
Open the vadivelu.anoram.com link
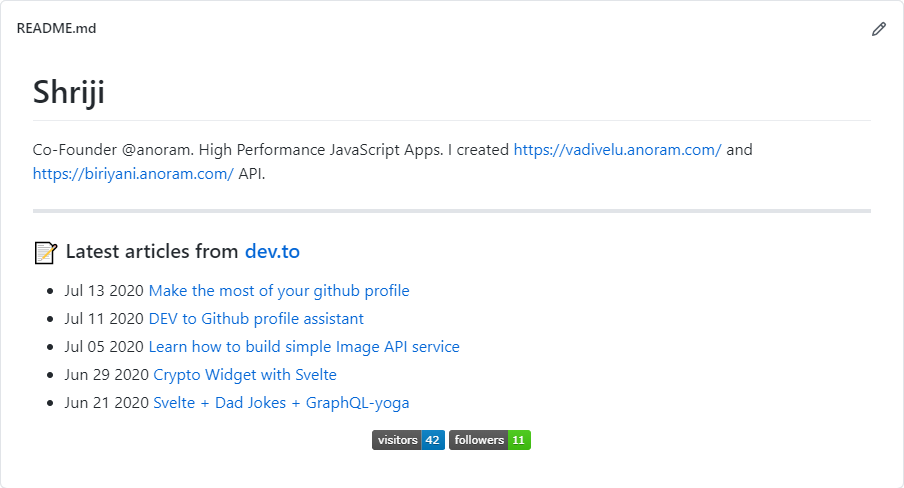click(x=617, y=150)
